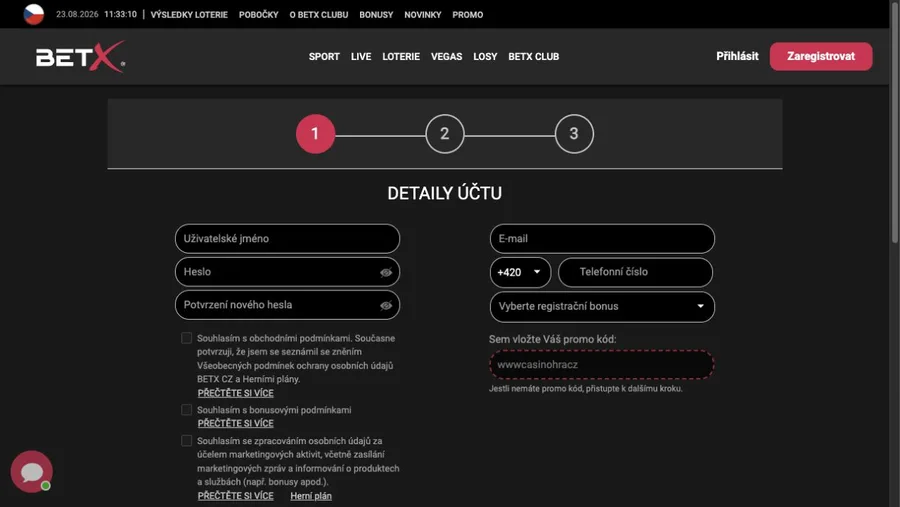
Task: Click the 23.08.2026 date text
Action: click(77, 14)
